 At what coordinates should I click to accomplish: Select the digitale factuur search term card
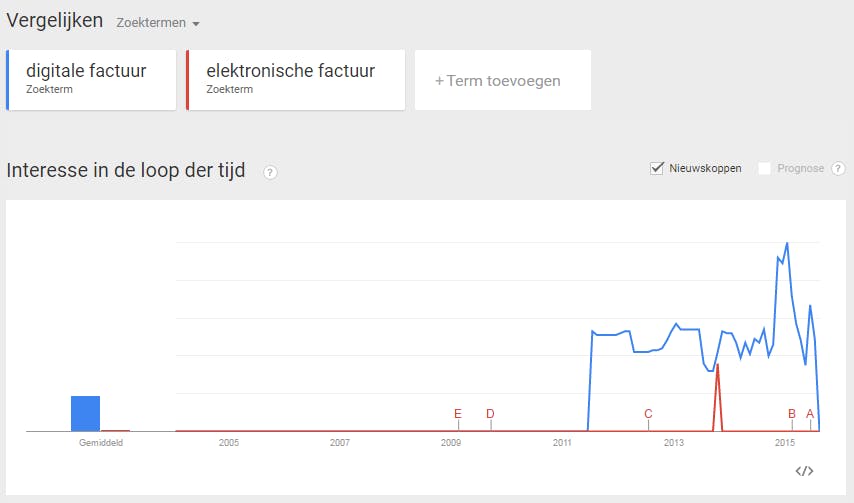tap(92, 80)
